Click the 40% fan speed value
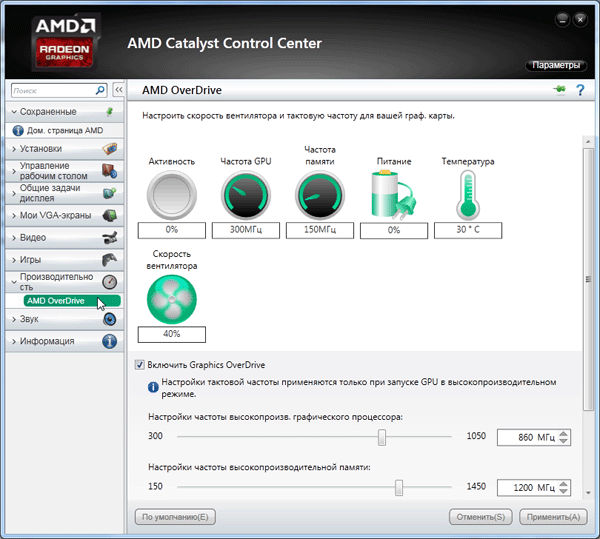 (172, 334)
